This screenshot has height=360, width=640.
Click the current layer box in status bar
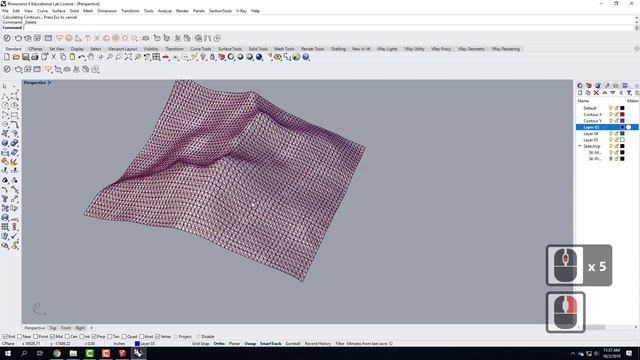pyautogui.click(x=146, y=344)
